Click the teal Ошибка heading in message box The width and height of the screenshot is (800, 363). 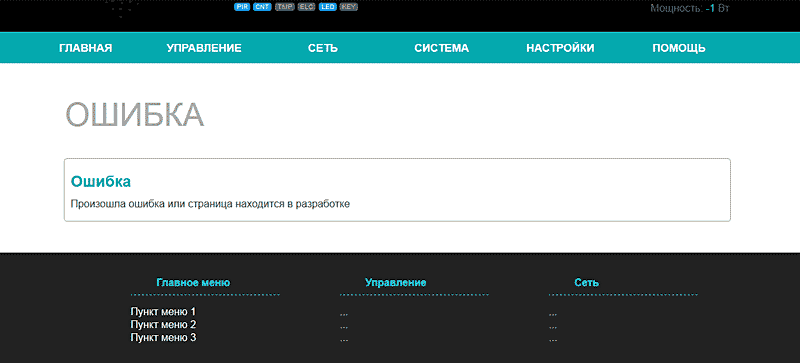coord(101,181)
